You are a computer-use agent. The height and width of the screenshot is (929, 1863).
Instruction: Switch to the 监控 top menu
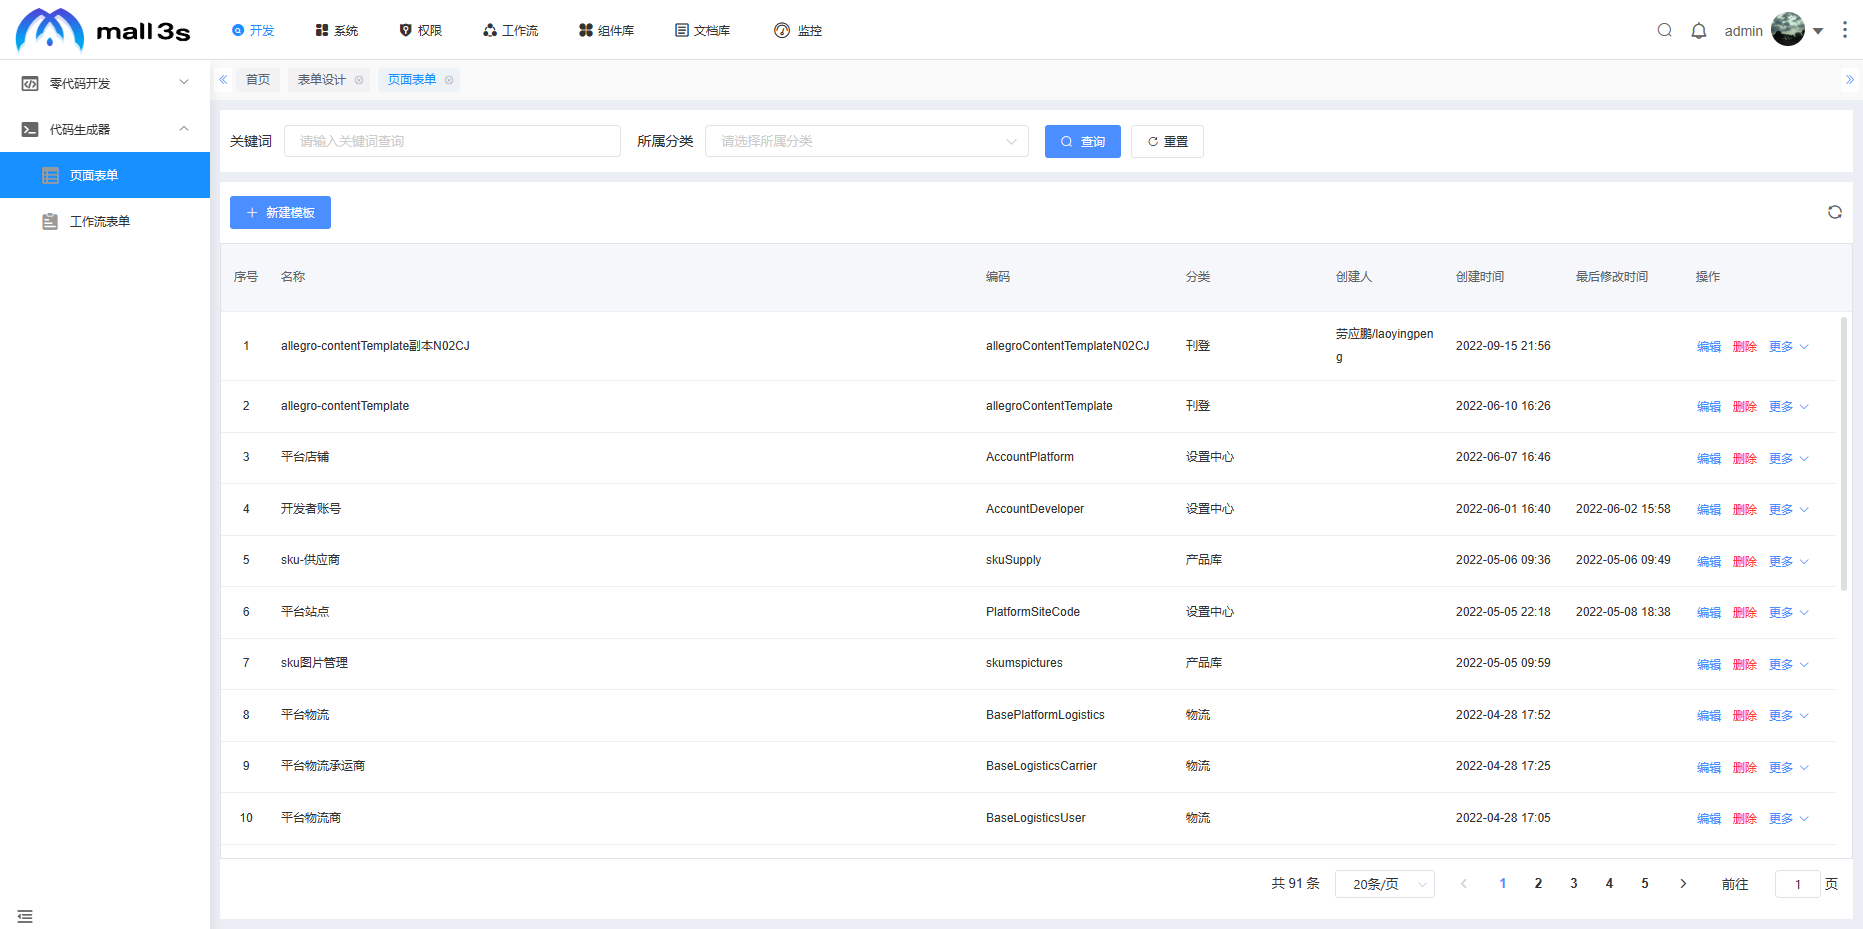799,30
